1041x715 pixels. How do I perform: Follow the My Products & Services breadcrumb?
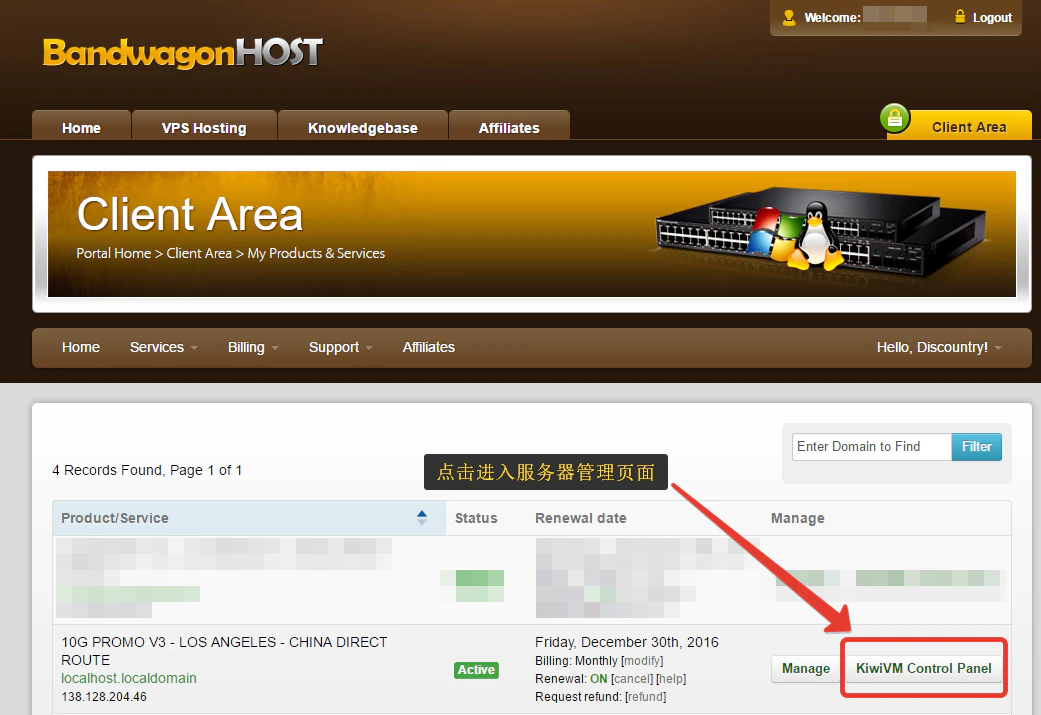tap(316, 254)
